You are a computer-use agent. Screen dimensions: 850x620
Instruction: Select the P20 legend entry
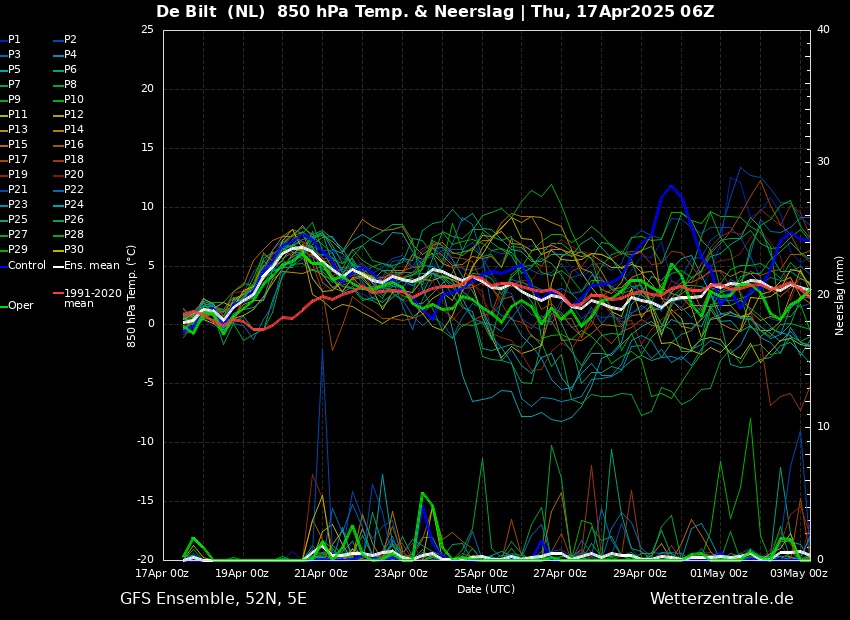[69, 175]
